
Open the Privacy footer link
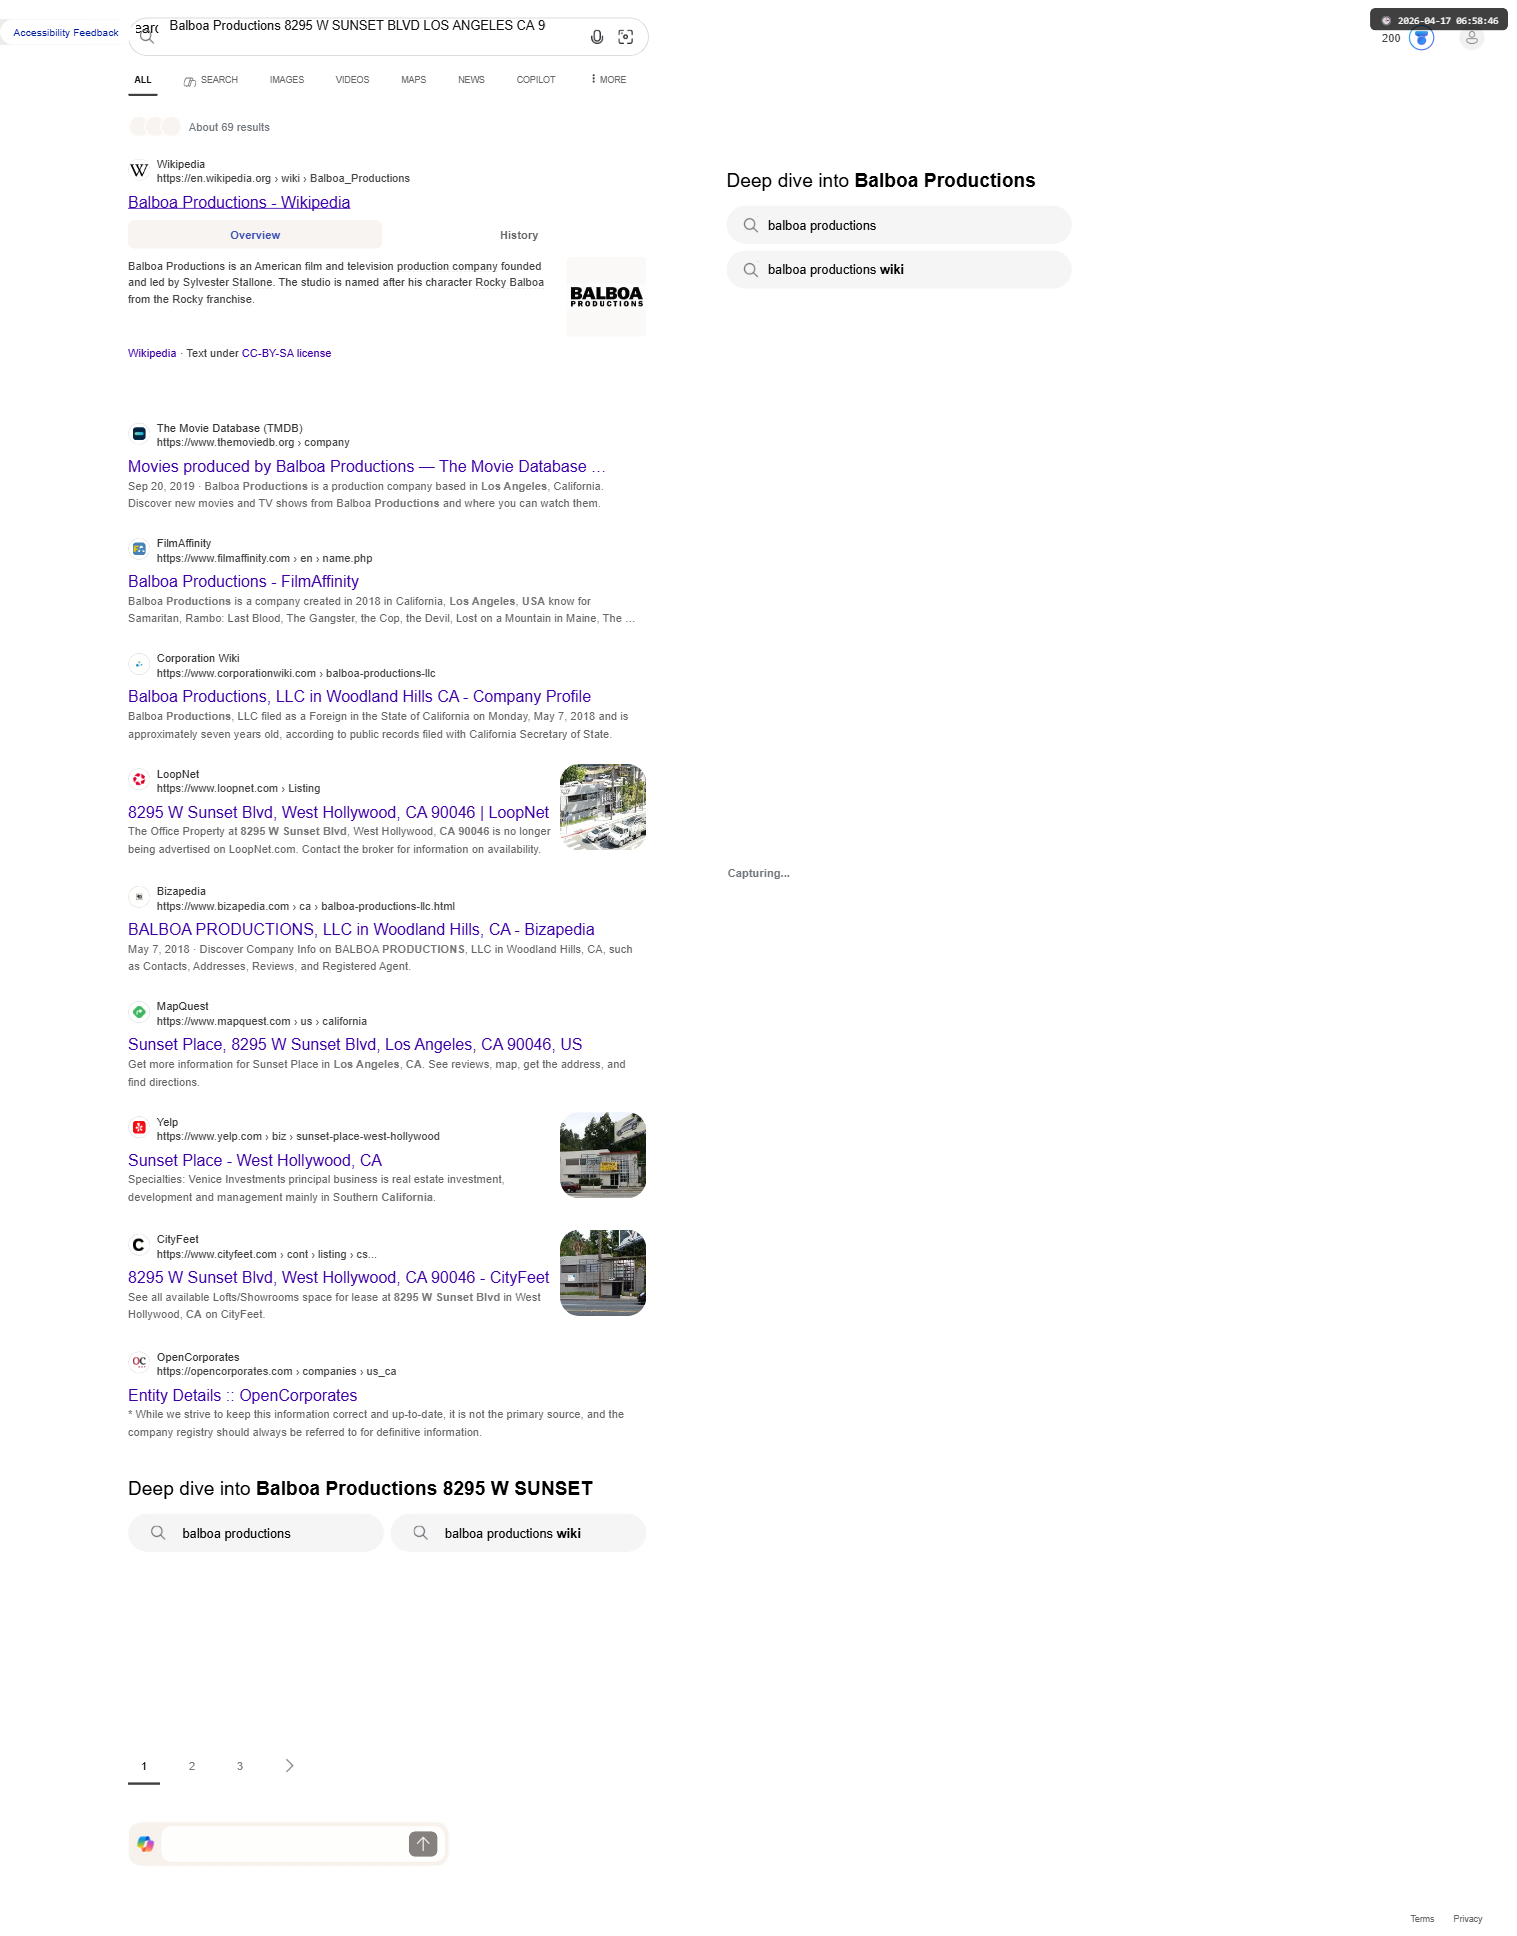point(1468,1919)
